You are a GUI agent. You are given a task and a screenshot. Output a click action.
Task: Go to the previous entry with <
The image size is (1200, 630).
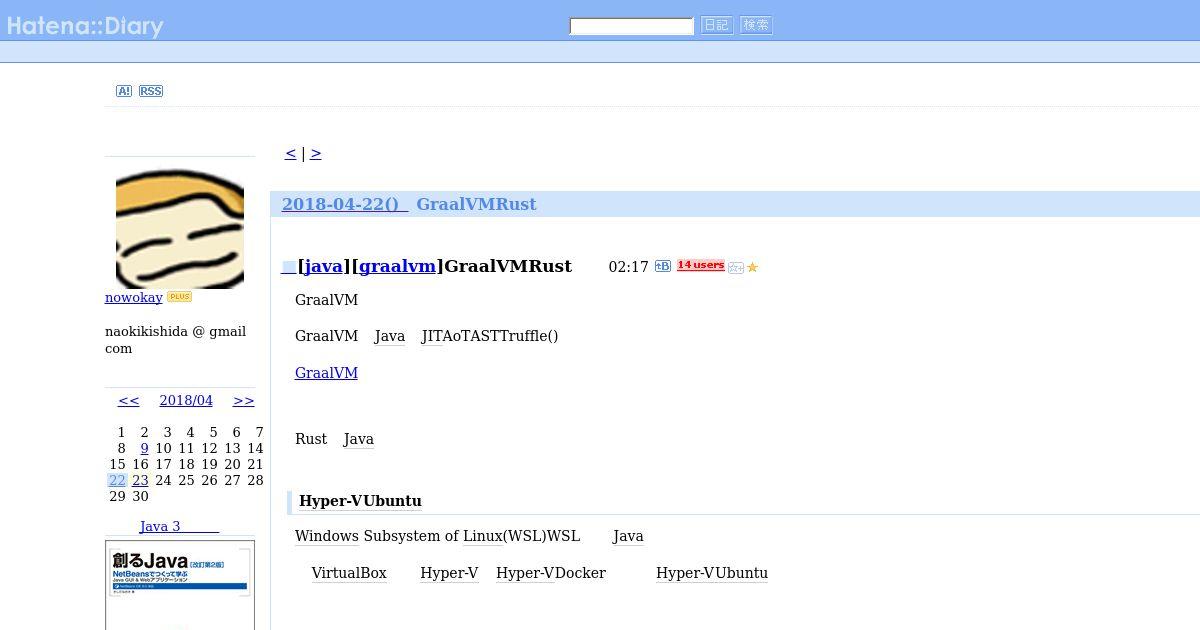pyautogui.click(x=290, y=153)
